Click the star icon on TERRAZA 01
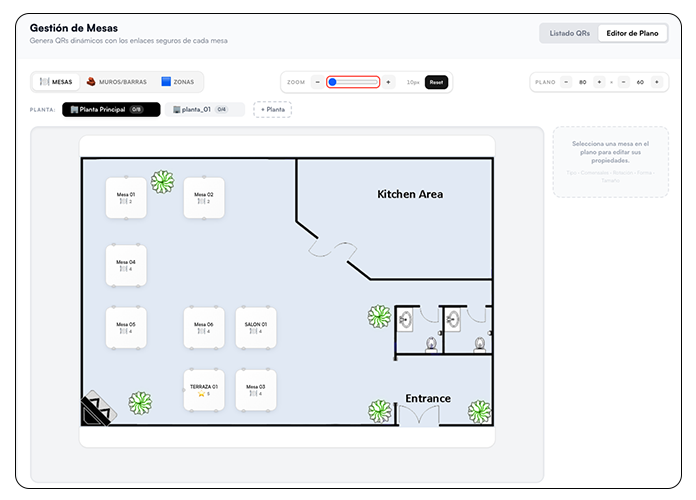This screenshot has height=500, width=696. coord(201,394)
